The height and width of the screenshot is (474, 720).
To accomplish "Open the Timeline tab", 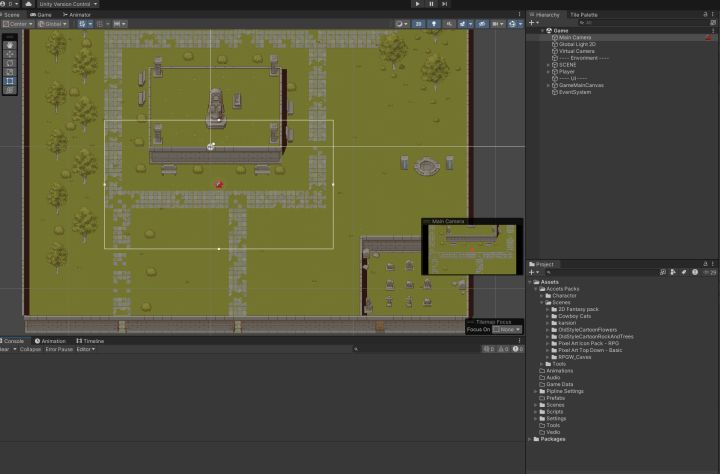I will tap(90, 341).
